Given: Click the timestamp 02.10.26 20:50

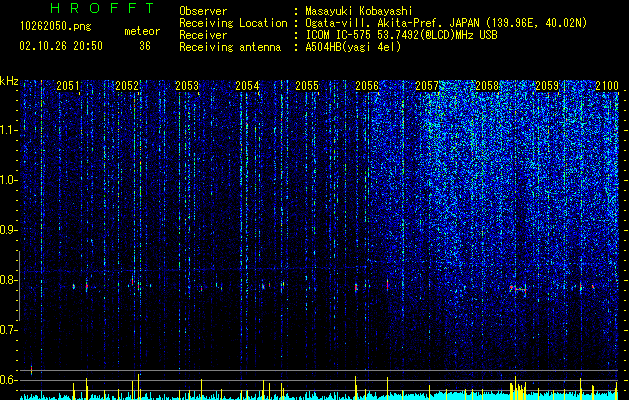Looking at the screenshot, I should click(61, 46).
